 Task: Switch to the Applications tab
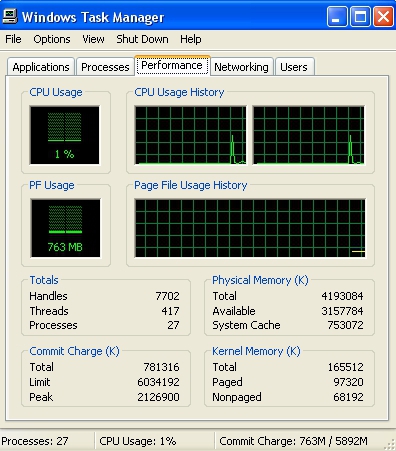click(41, 67)
